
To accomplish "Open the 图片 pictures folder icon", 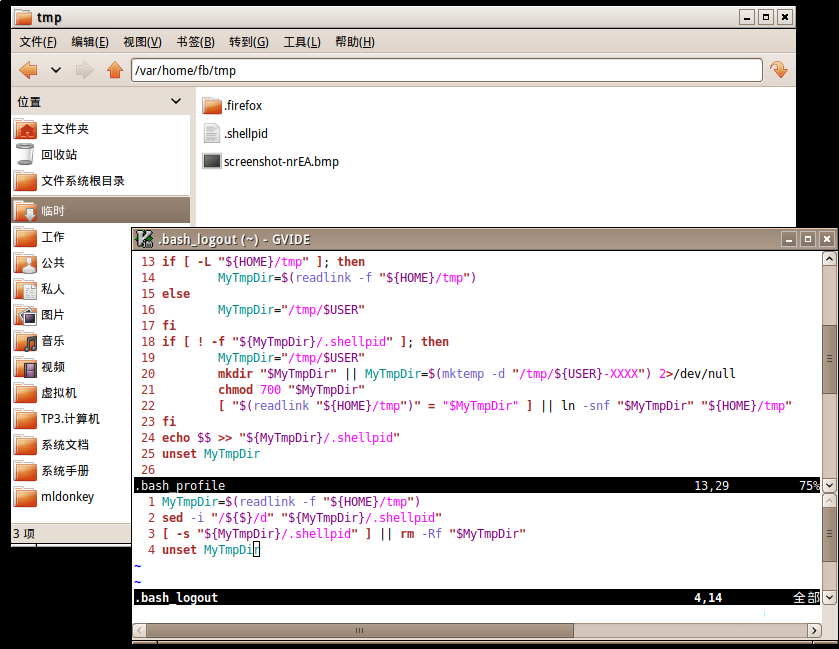I will 26,315.
